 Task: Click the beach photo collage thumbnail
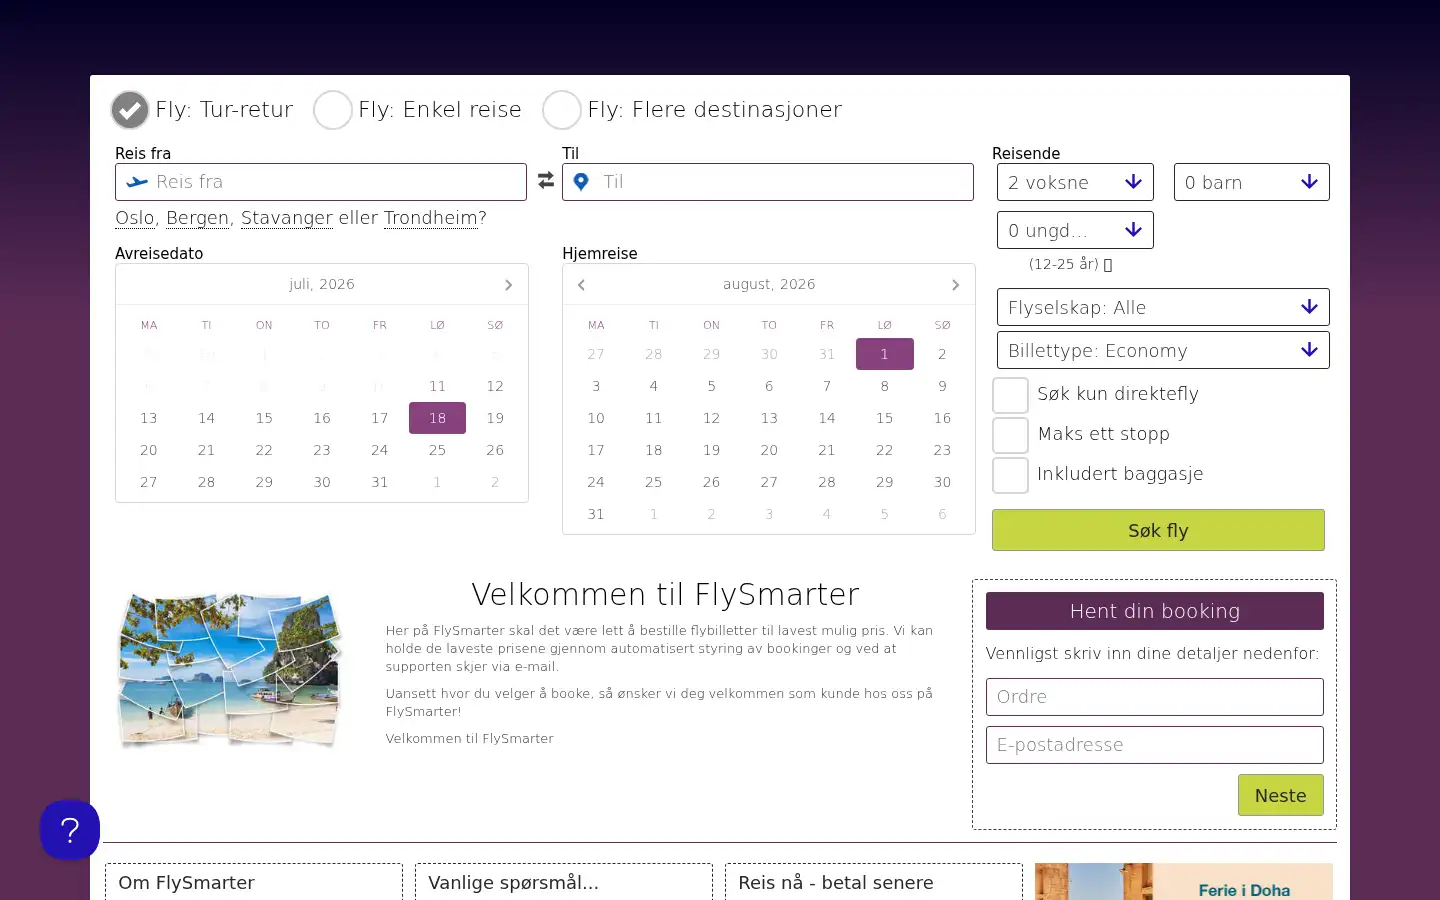coord(230,670)
